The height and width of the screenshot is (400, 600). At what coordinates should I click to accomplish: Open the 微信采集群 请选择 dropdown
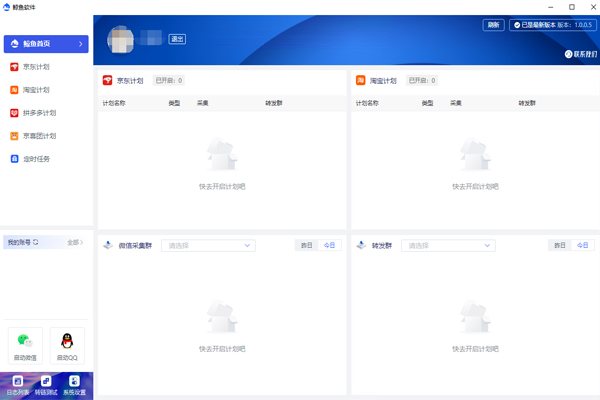point(208,245)
